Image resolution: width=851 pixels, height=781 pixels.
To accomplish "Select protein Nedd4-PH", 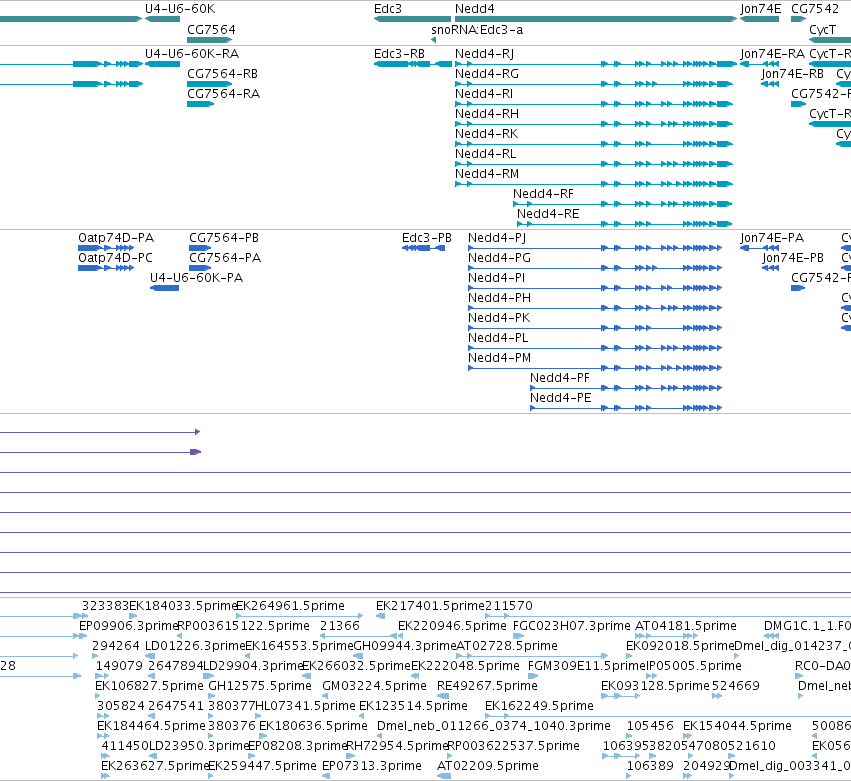I will pos(595,308).
